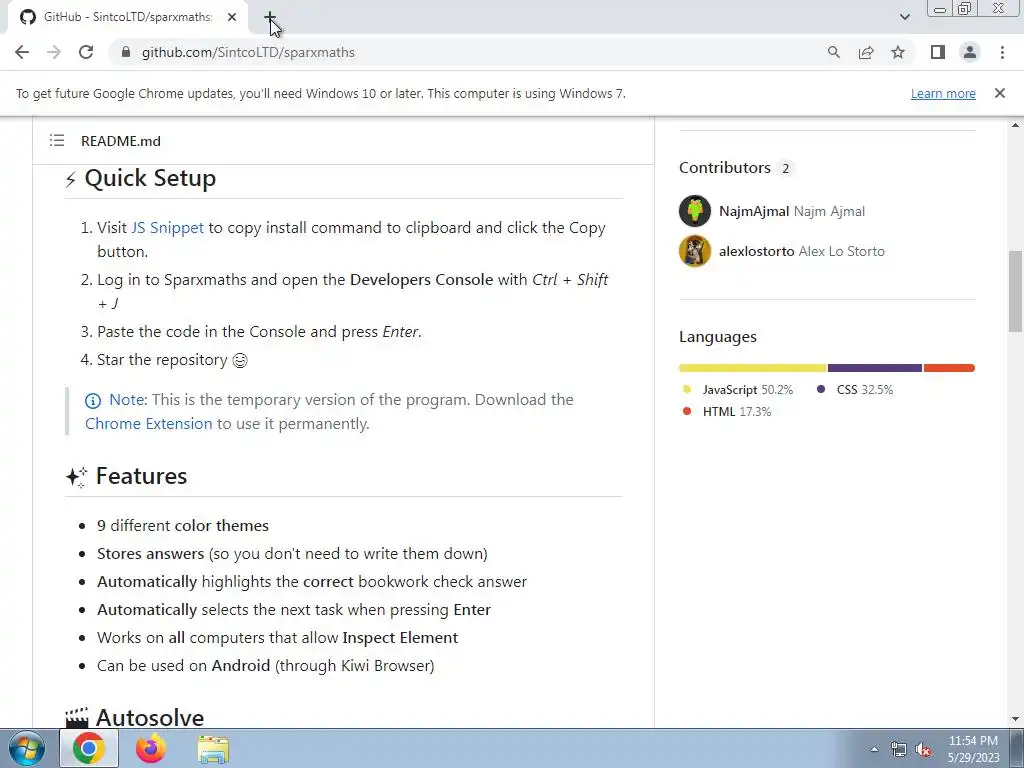Screen dimensions: 1024x768
Task: Launch Firefox from the taskbar
Action: point(151,748)
